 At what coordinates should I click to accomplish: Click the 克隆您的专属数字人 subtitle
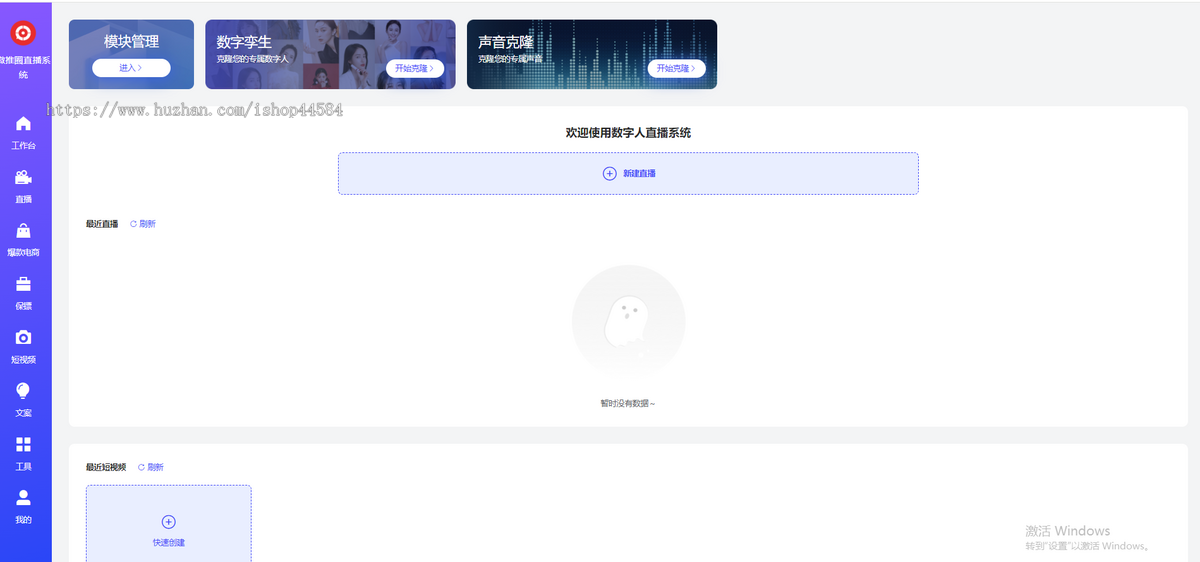point(252,59)
